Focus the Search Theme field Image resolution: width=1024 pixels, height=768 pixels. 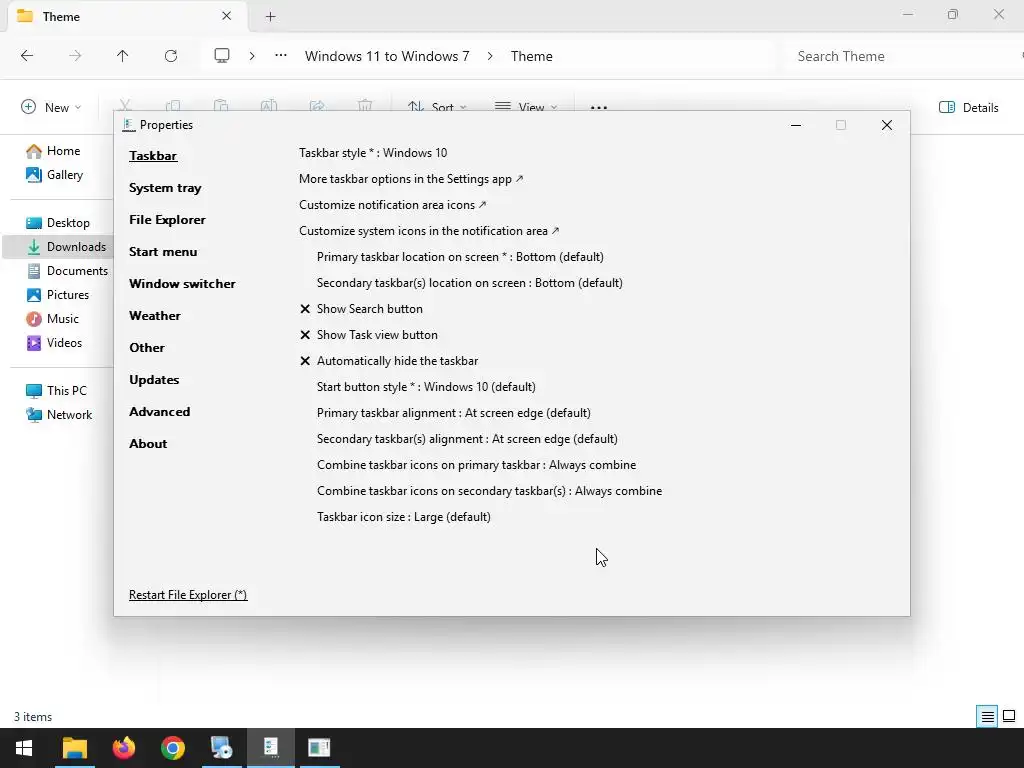coord(901,56)
